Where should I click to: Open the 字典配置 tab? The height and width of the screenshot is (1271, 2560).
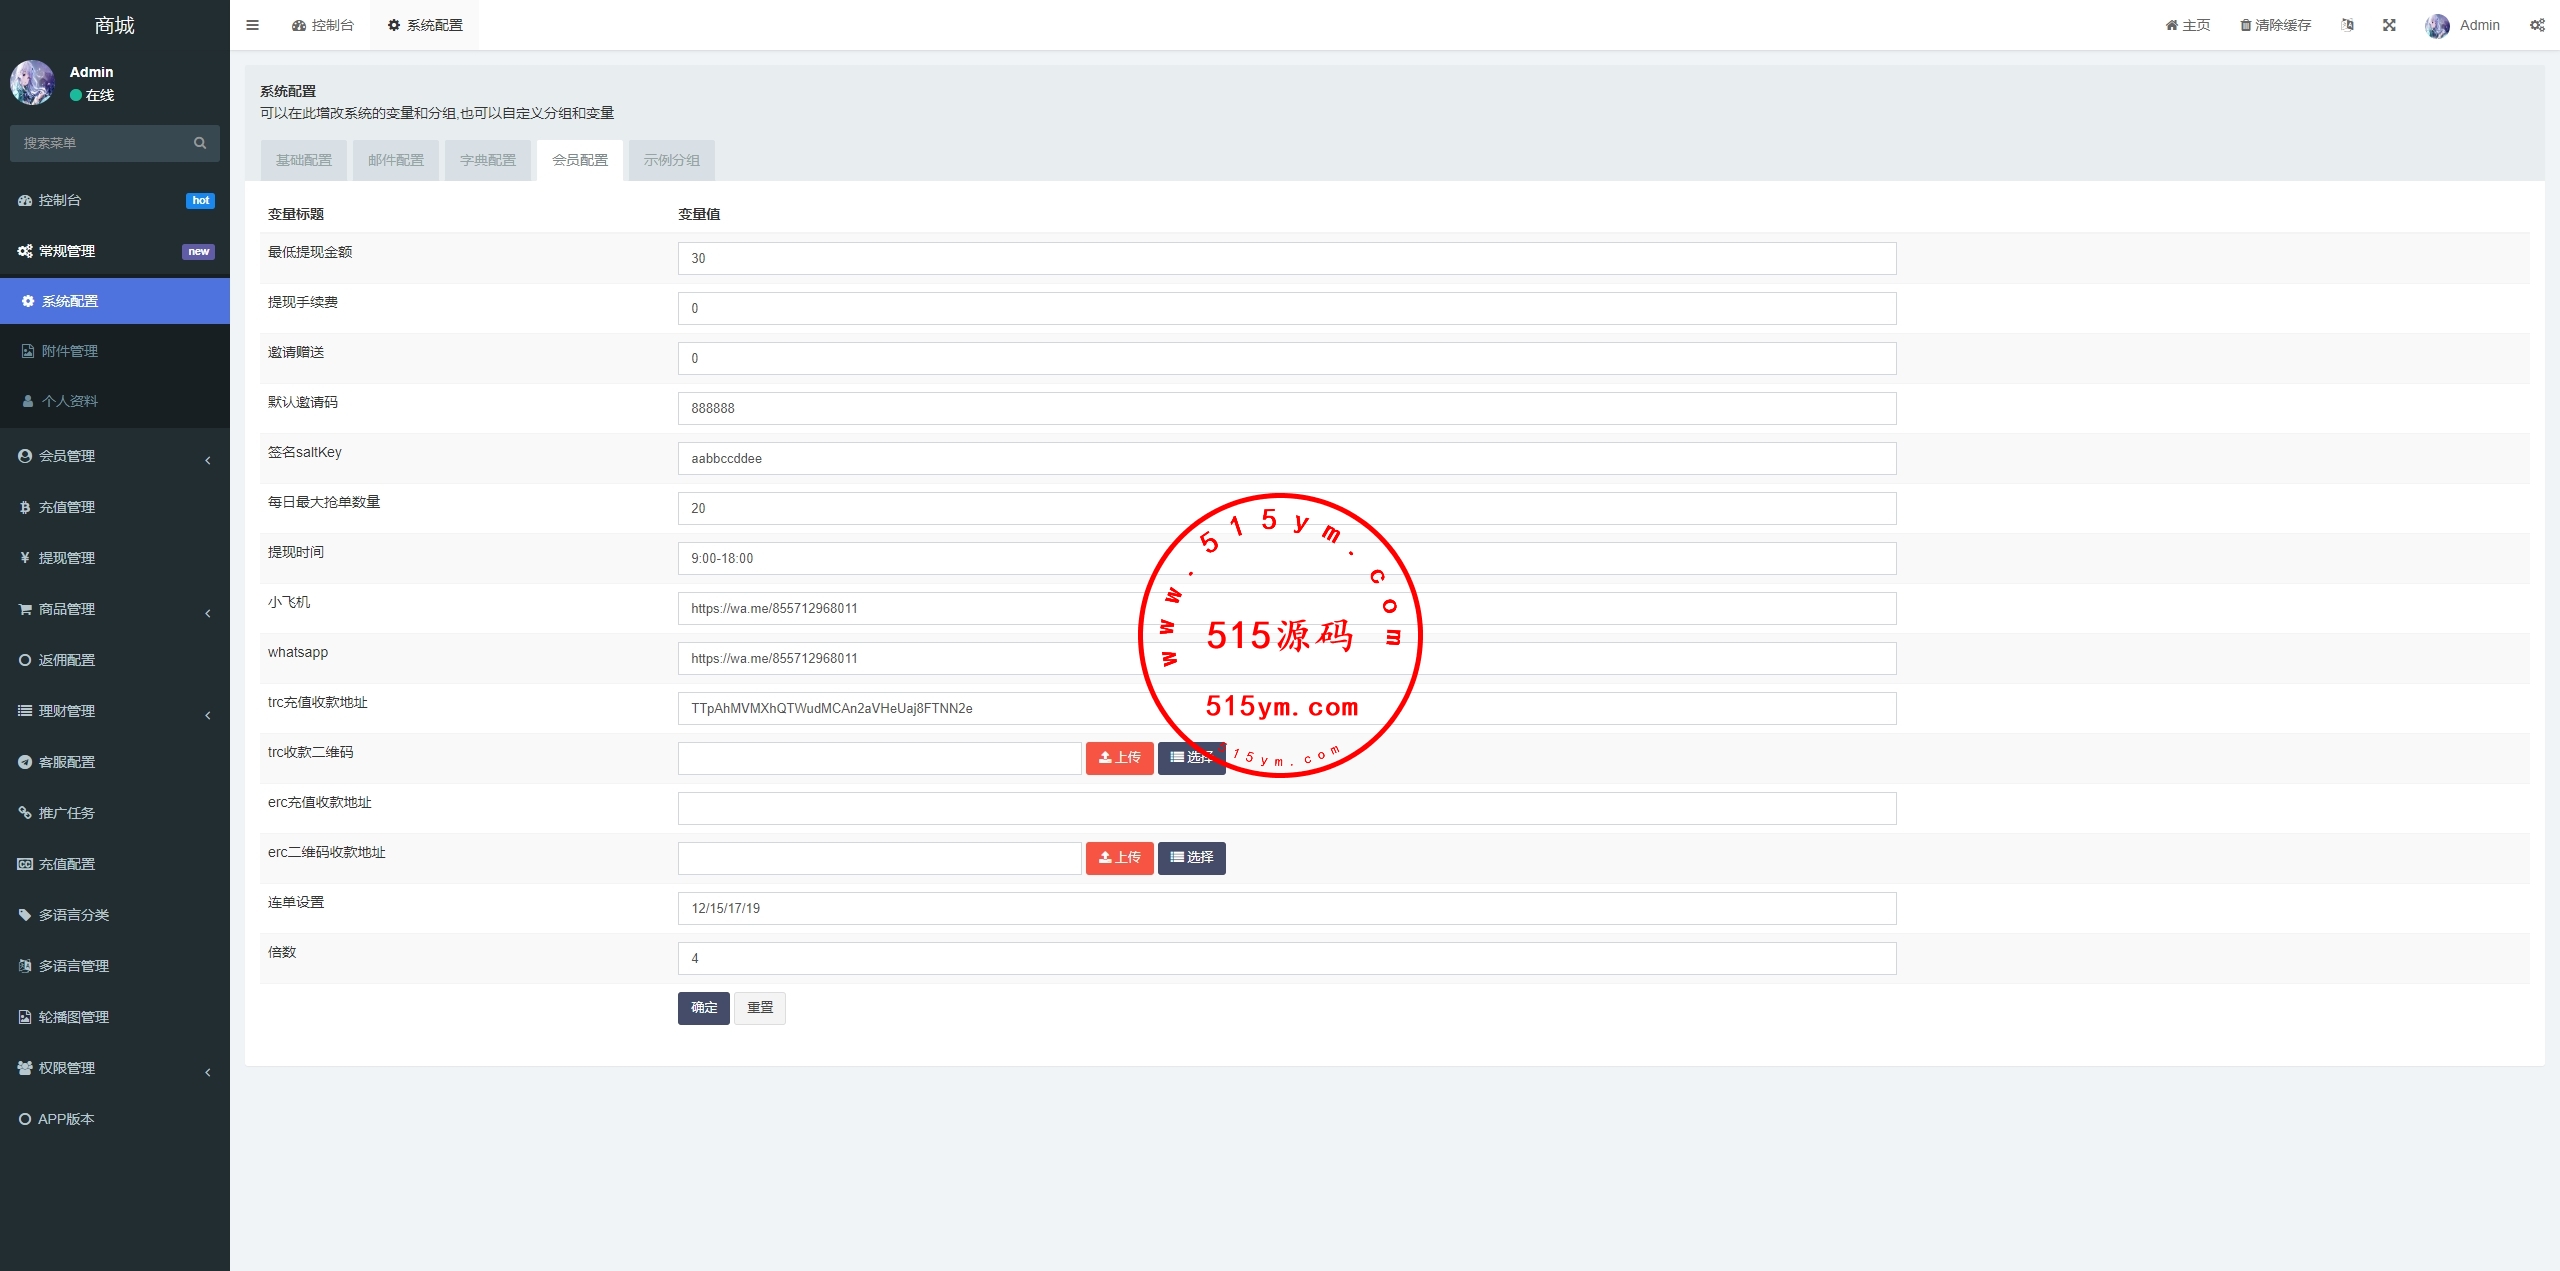click(488, 160)
